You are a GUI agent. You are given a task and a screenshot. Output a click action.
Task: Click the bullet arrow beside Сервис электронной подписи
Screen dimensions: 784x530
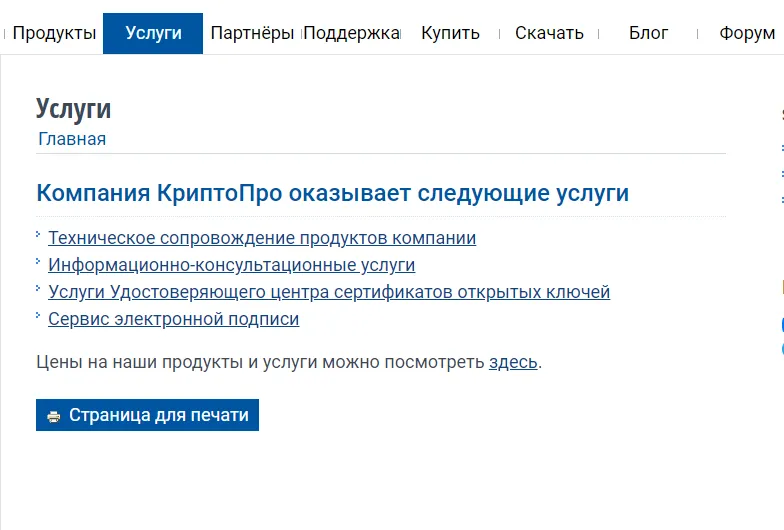coord(39,316)
